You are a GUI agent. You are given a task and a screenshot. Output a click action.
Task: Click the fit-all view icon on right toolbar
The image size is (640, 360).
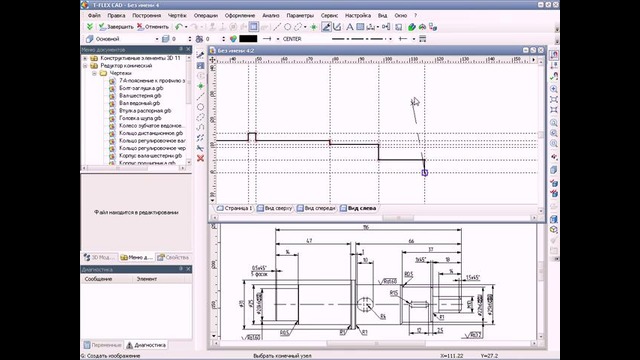click(554, 100)
